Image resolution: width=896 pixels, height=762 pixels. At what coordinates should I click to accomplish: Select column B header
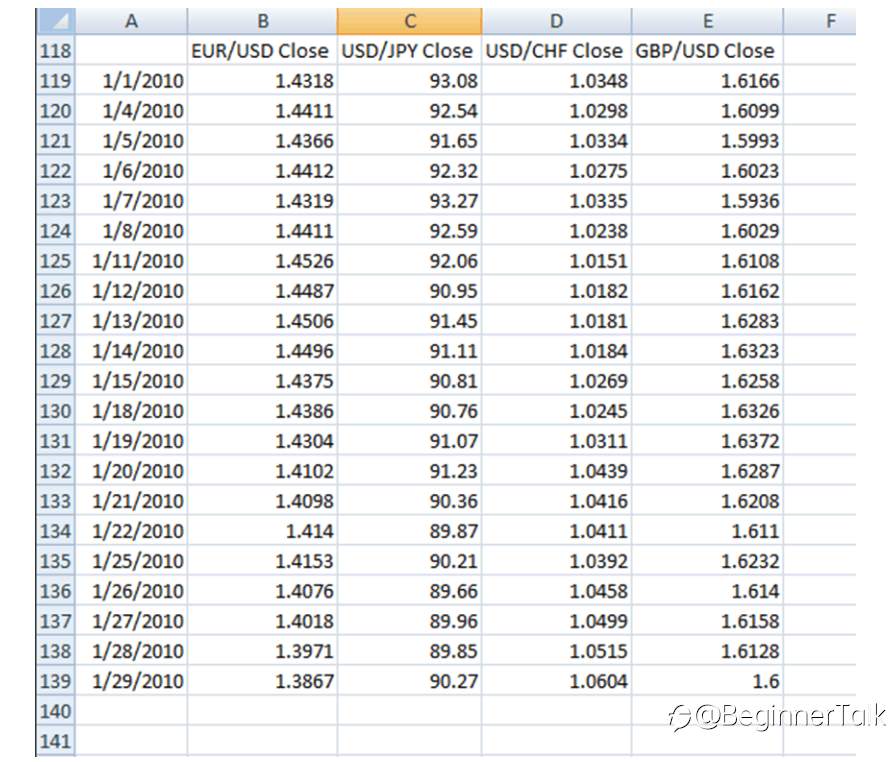tap(262, 22)
